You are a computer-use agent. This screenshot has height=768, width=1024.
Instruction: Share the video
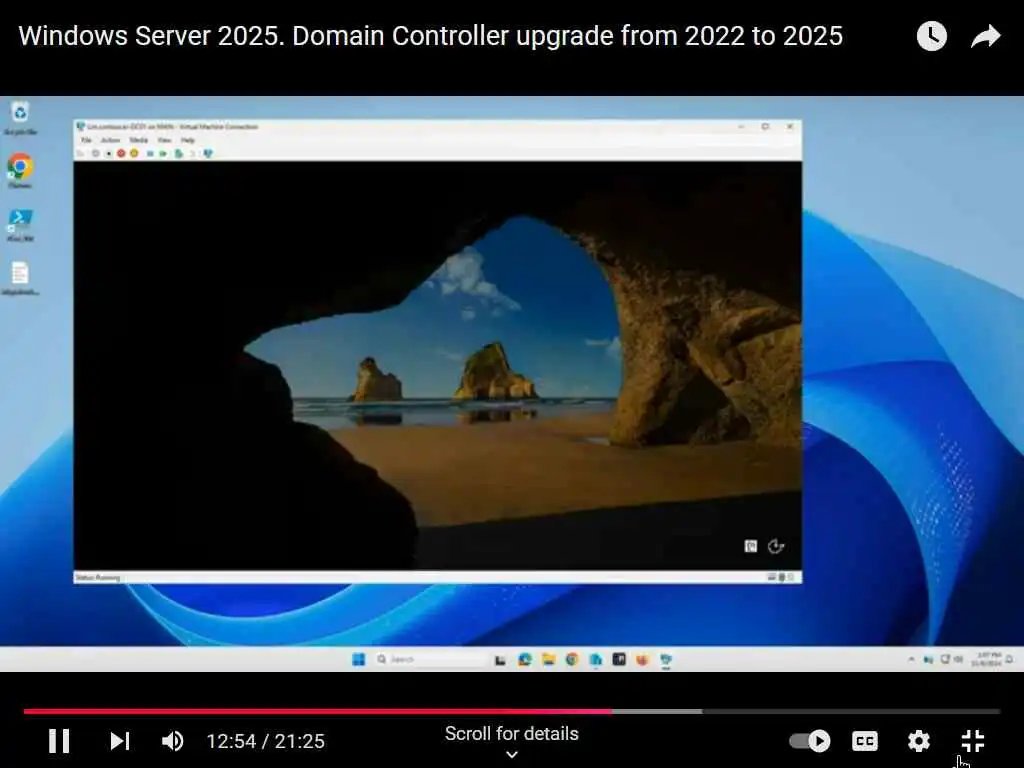click(985, 36)
